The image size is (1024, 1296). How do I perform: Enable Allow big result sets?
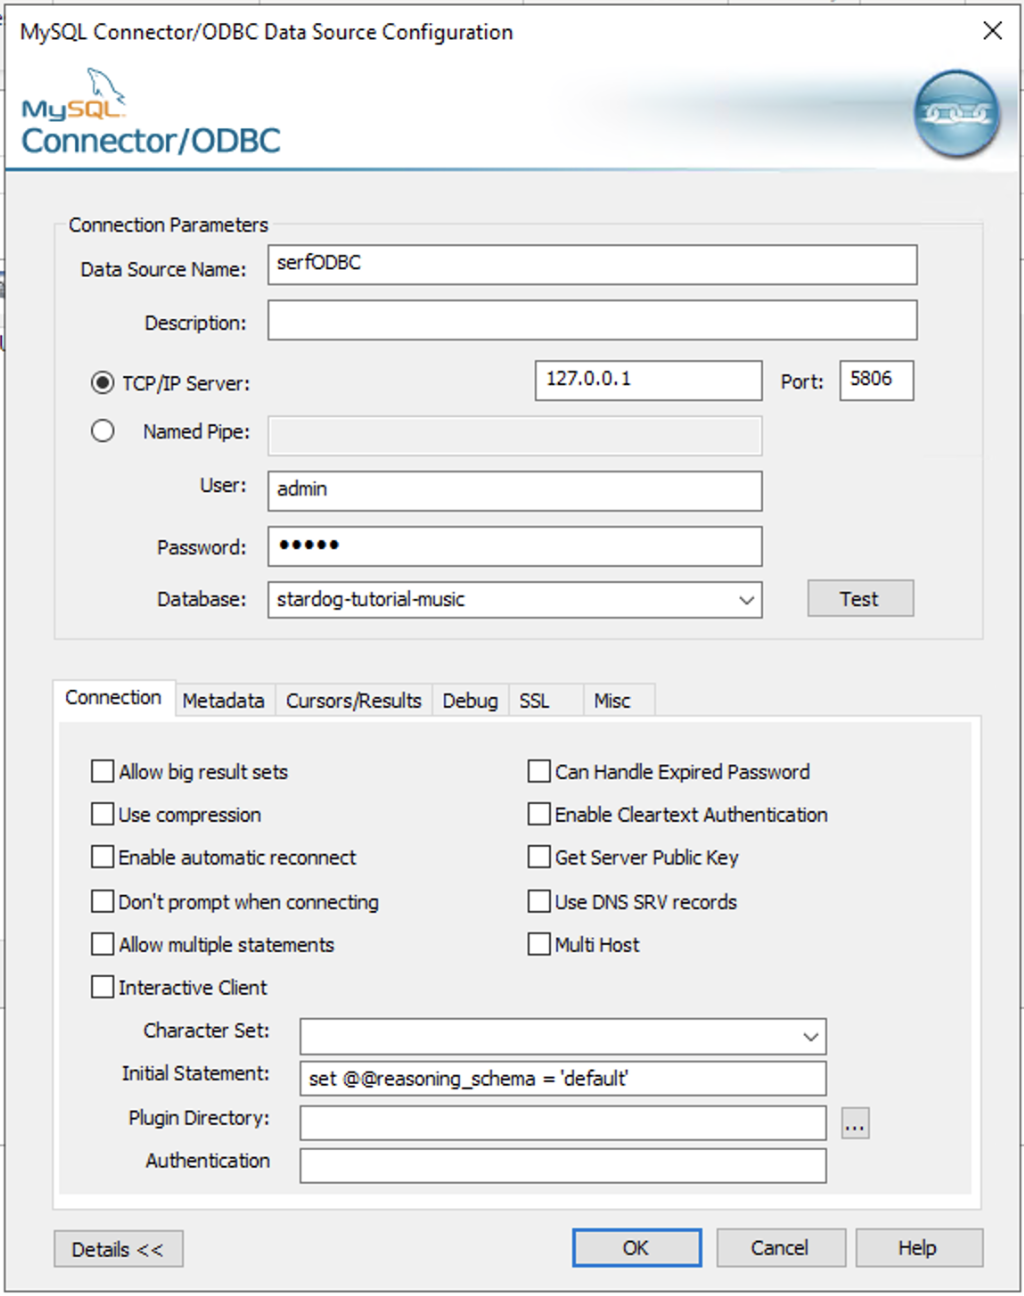tap(102, 771)
